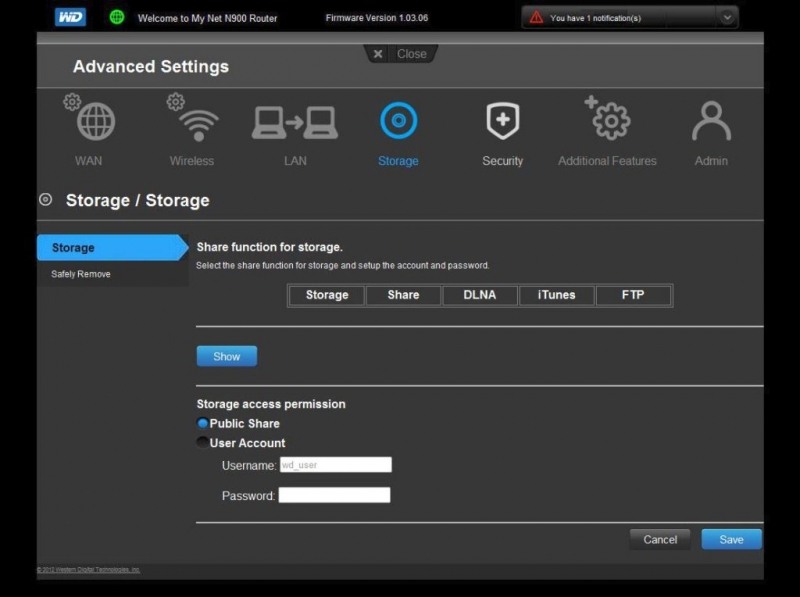Click the WD logo
Image resolution: width=800 pixels, height=597 pixels.
[x=70, y=17]
